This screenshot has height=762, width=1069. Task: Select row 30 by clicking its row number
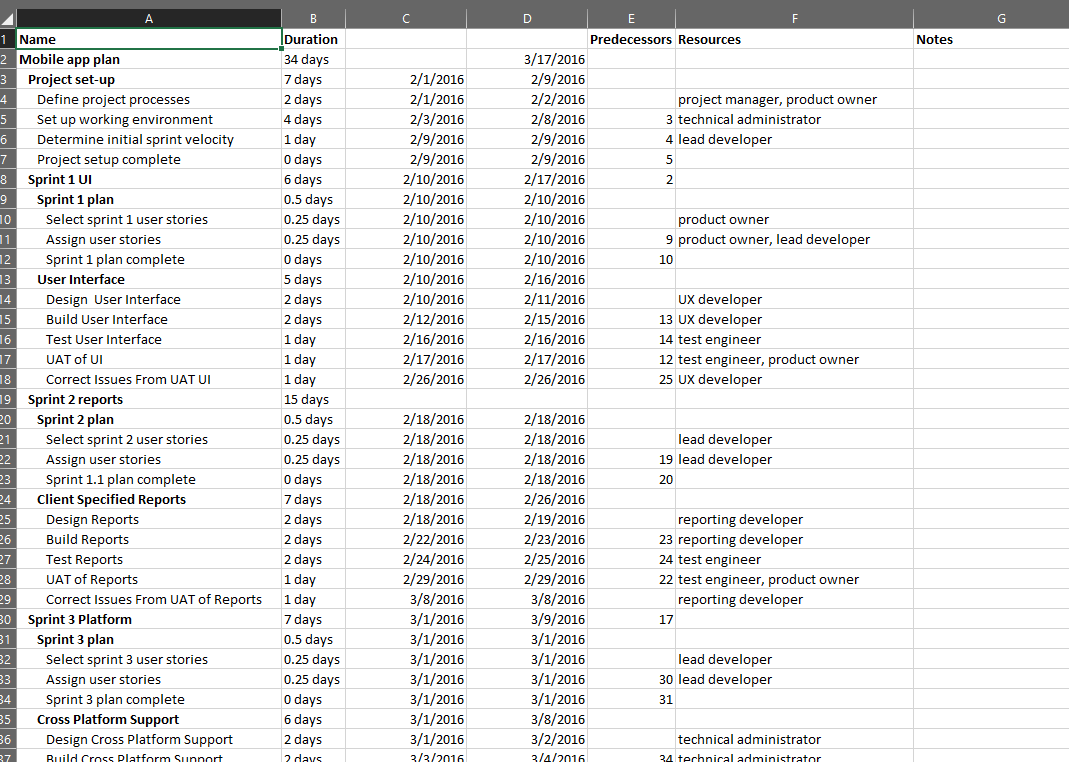point(8,619)
